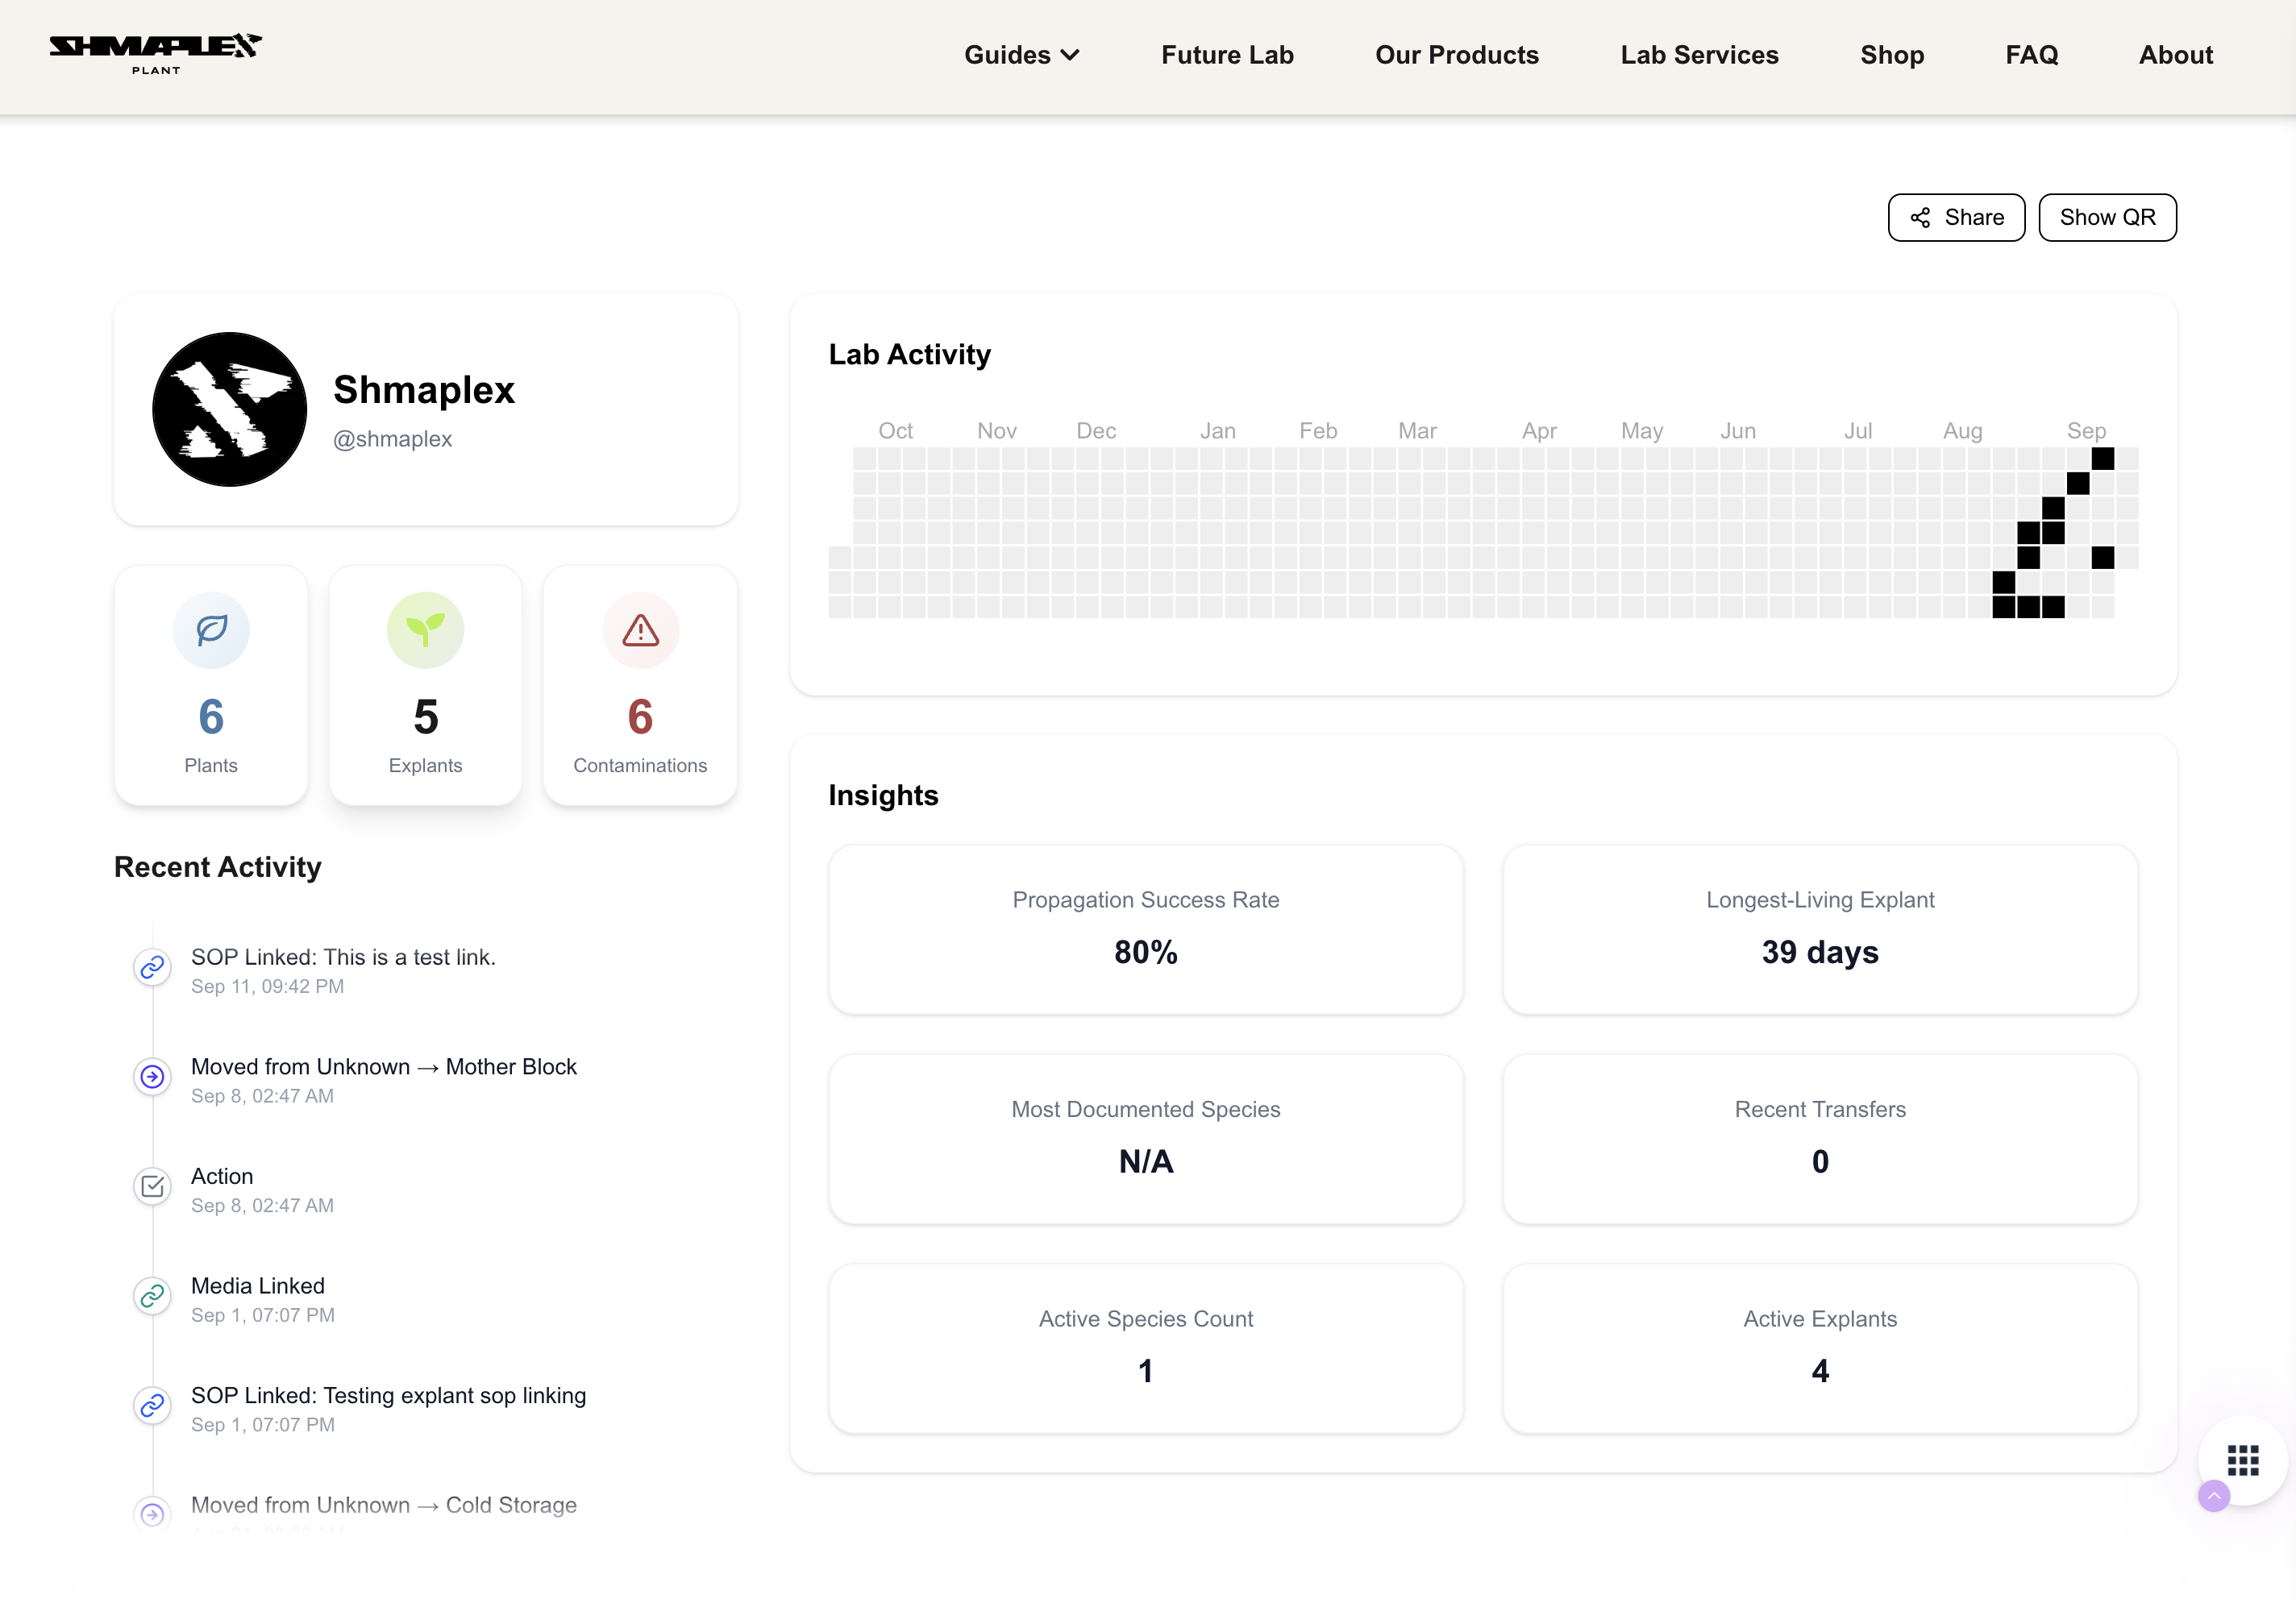Go to Our Products
2296x1599 pixels.
tap(1456, 55)
